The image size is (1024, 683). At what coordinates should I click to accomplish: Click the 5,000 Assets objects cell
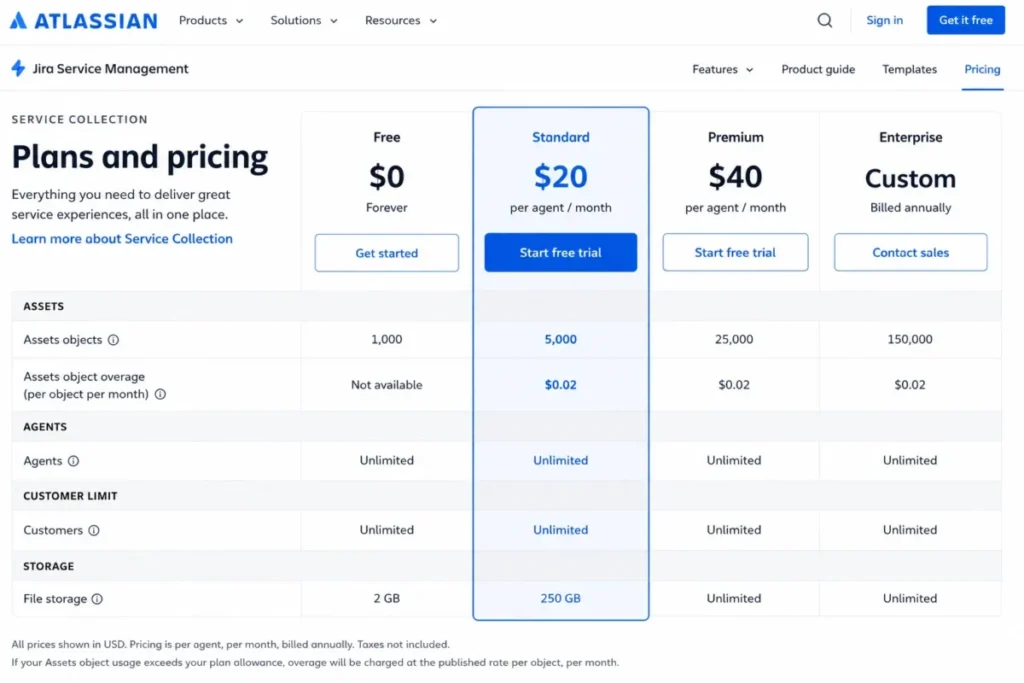(560, 340)
